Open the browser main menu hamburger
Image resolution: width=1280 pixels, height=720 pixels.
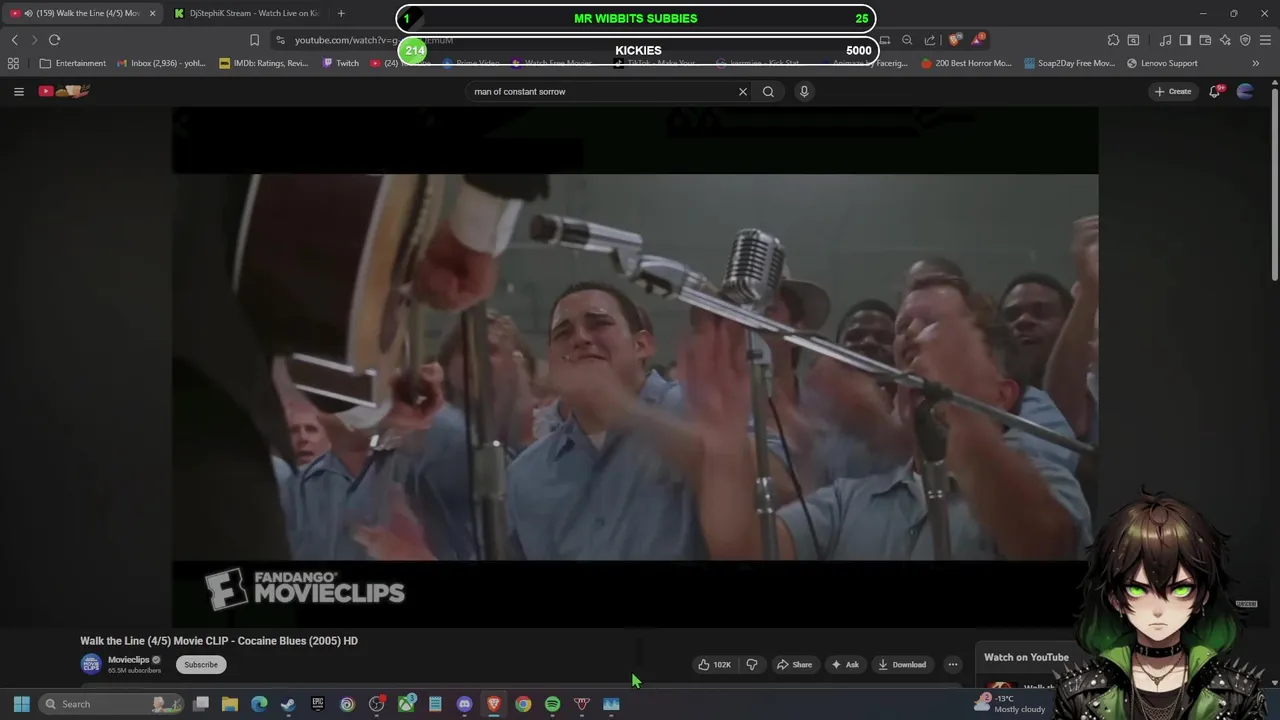pyautogui.click(x=1265, y=40)
